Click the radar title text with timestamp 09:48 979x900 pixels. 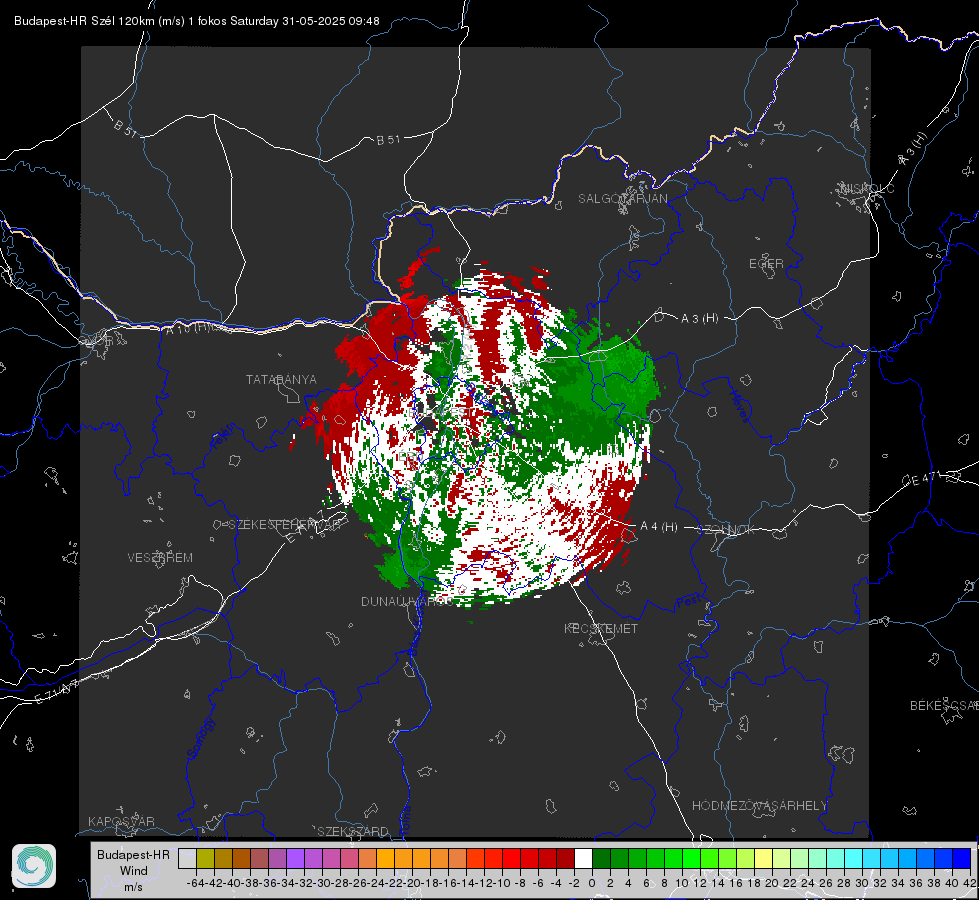[x=197, y=21]
